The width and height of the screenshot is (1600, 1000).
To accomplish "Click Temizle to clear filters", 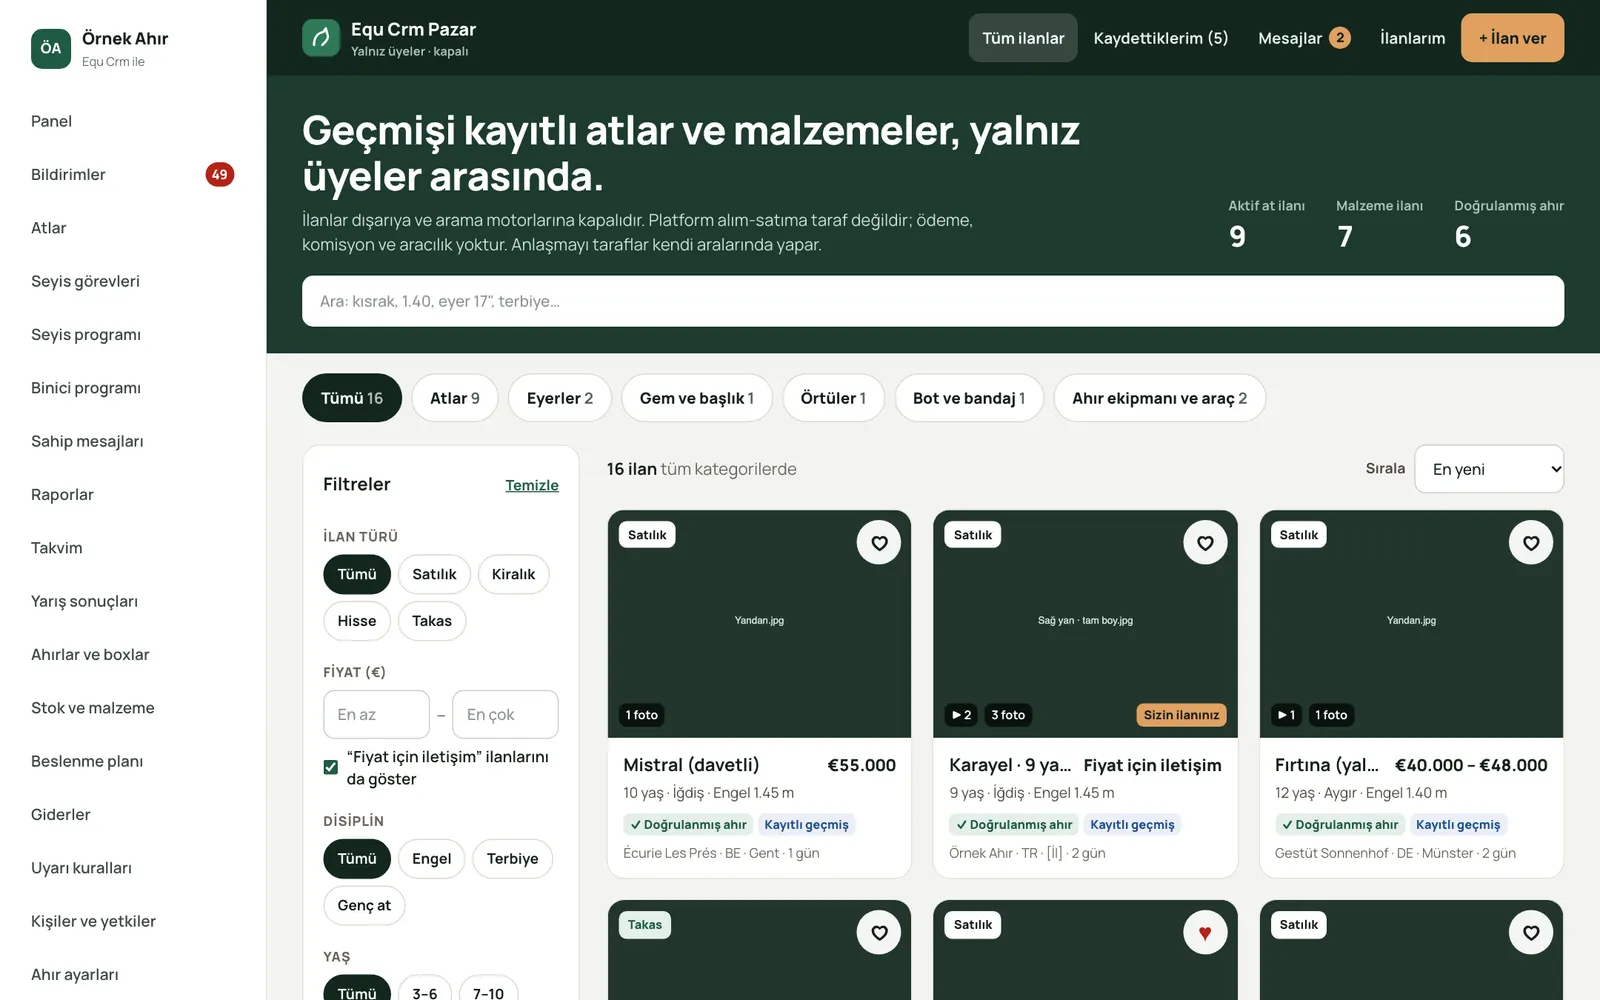I will pyautogui.click(x=532, y=485).
